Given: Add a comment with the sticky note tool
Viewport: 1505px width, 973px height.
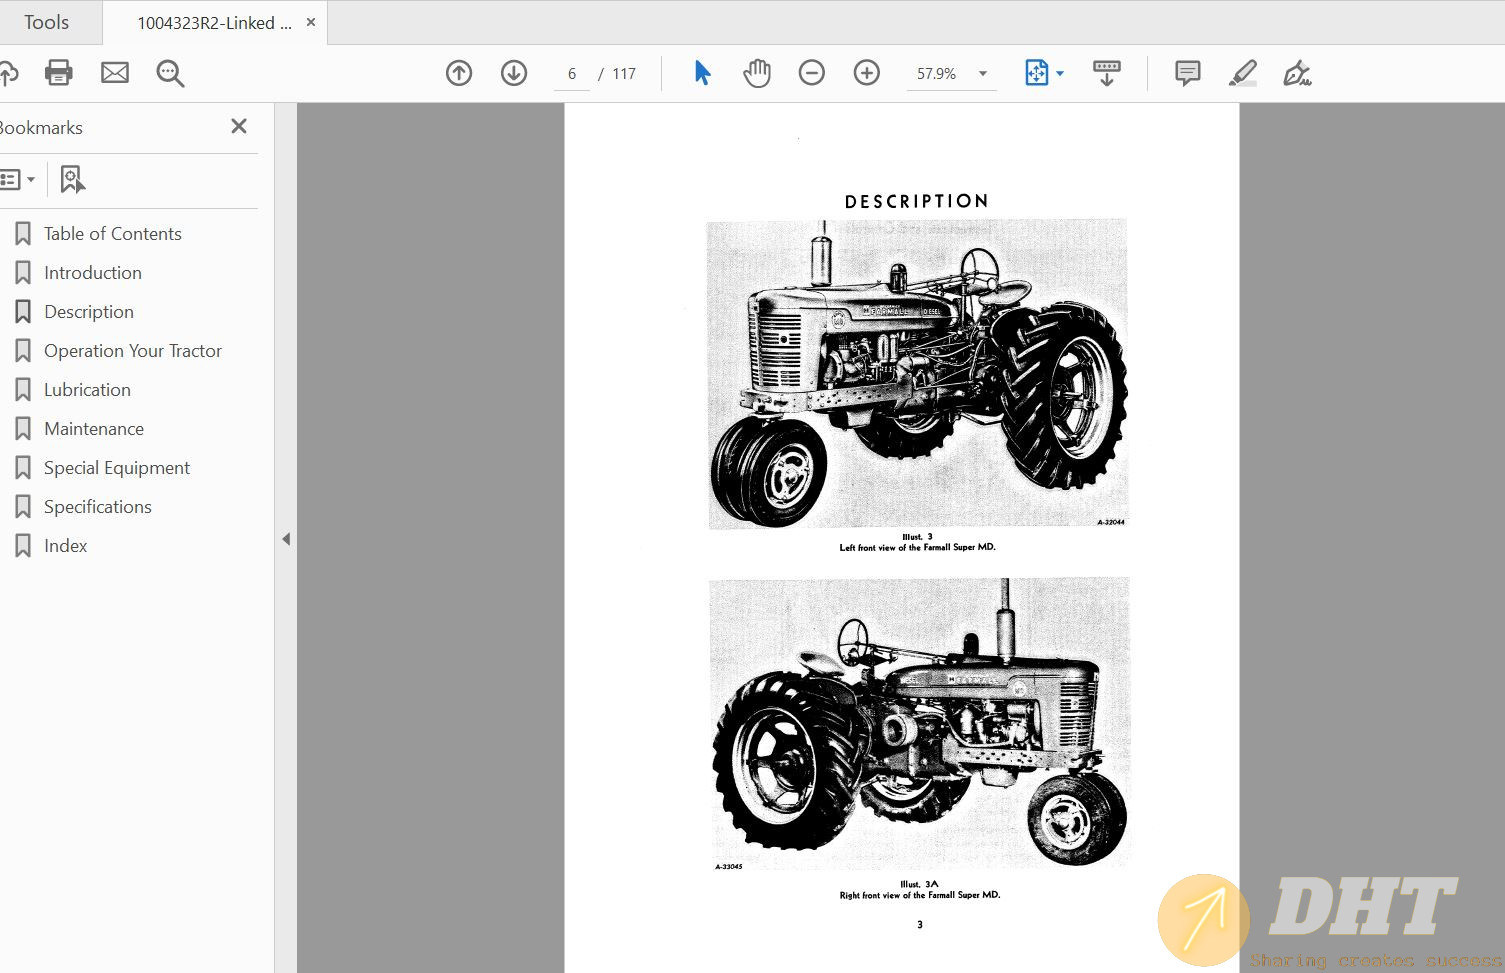Looking at the screenshot, I should (x=1188, y=73).
